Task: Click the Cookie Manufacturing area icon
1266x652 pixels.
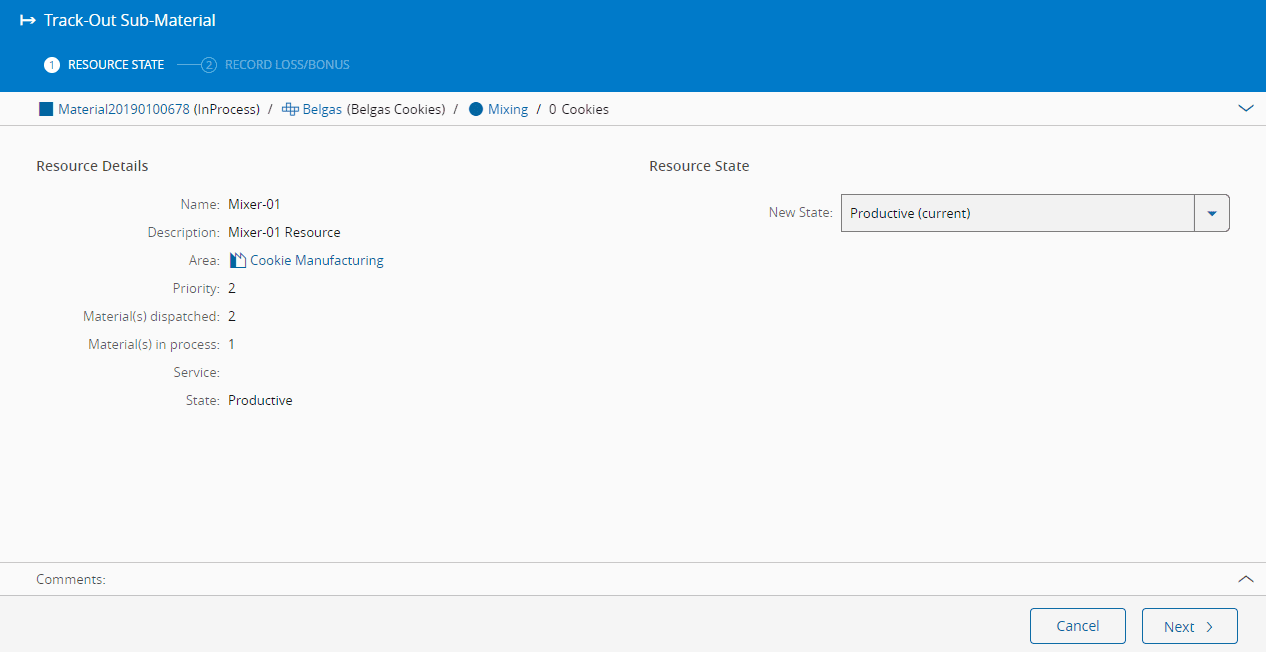Action: coord(237,260)
